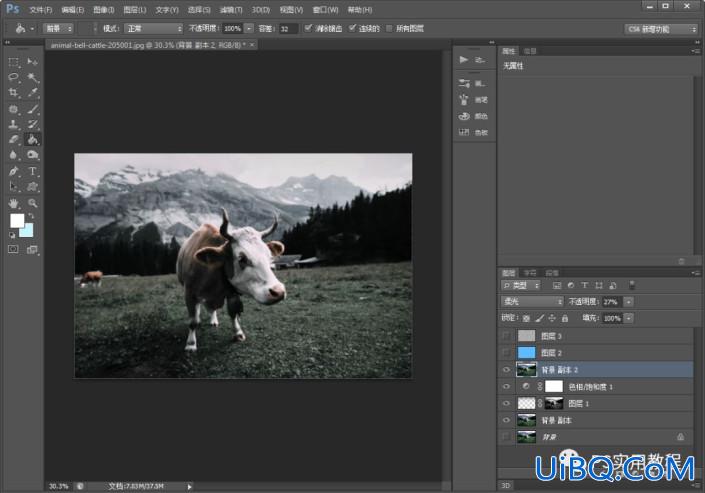Select the Move tool

[x=32, y=62]
